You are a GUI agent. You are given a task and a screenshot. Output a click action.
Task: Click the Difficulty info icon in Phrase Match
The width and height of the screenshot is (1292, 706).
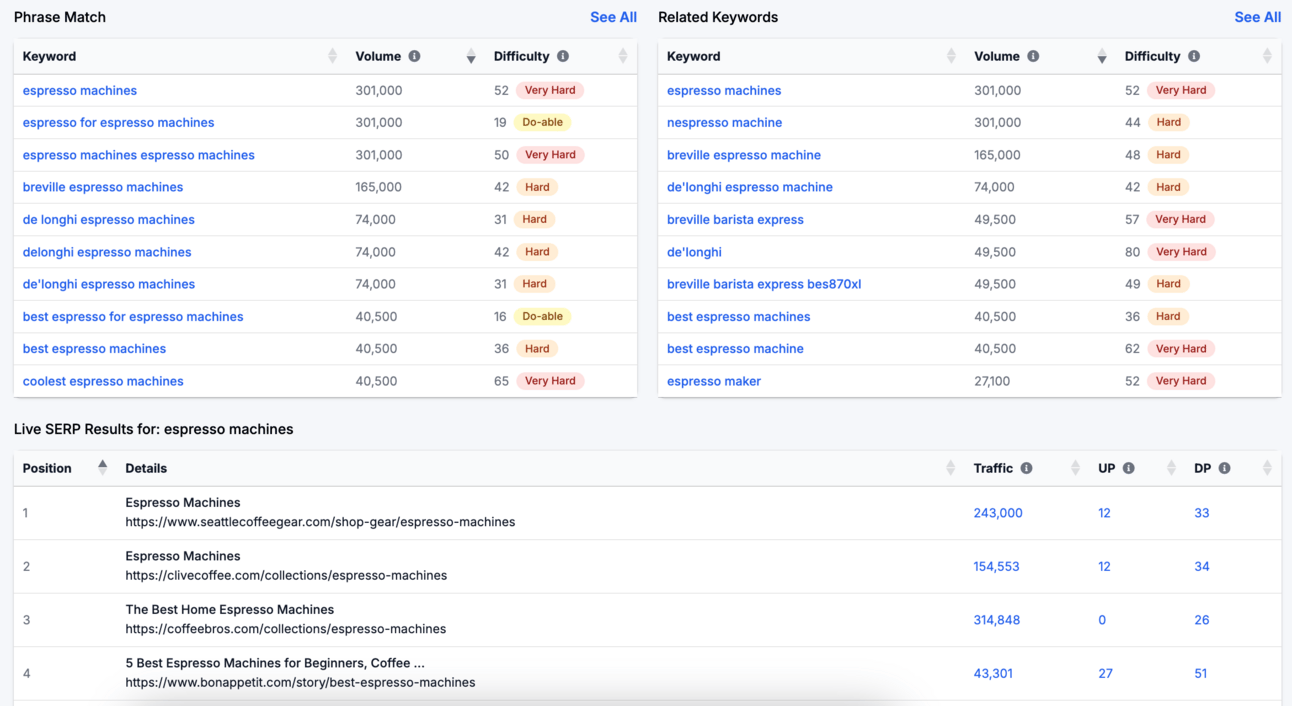click(x=563, y=57)
